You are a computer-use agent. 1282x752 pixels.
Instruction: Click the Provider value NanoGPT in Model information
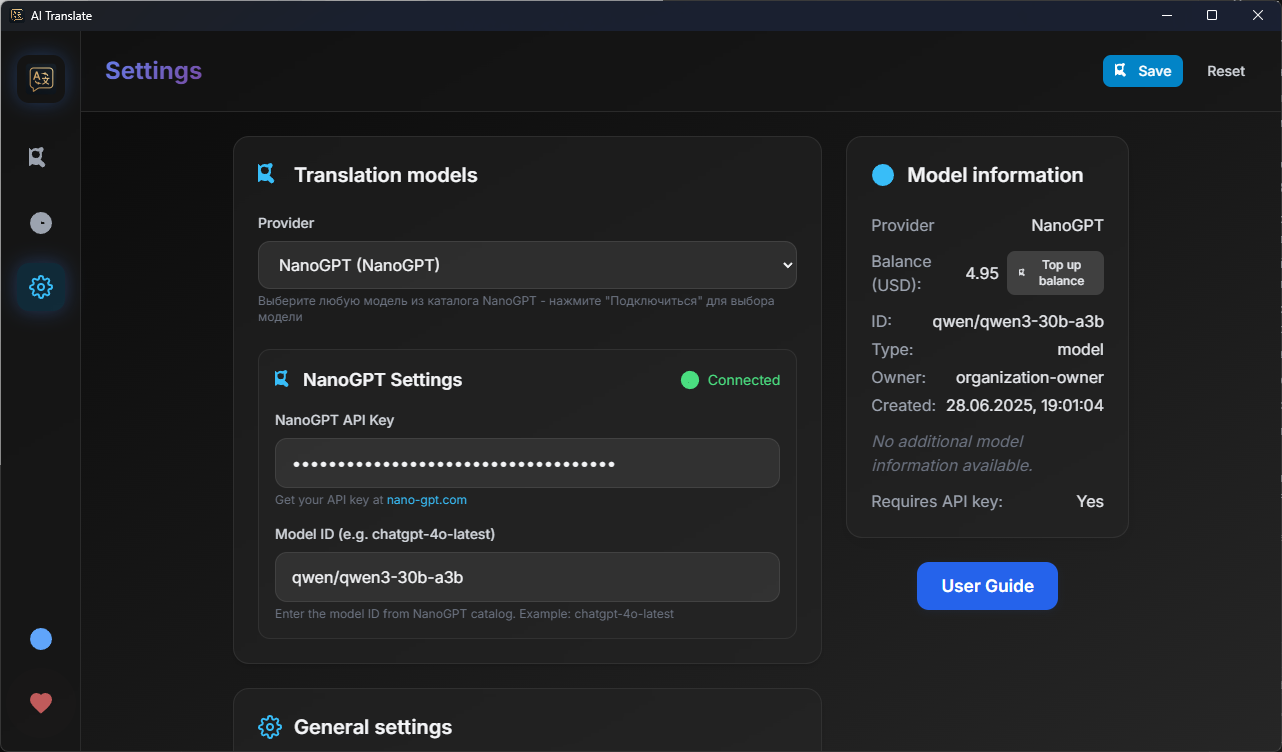coord(1068,226)
